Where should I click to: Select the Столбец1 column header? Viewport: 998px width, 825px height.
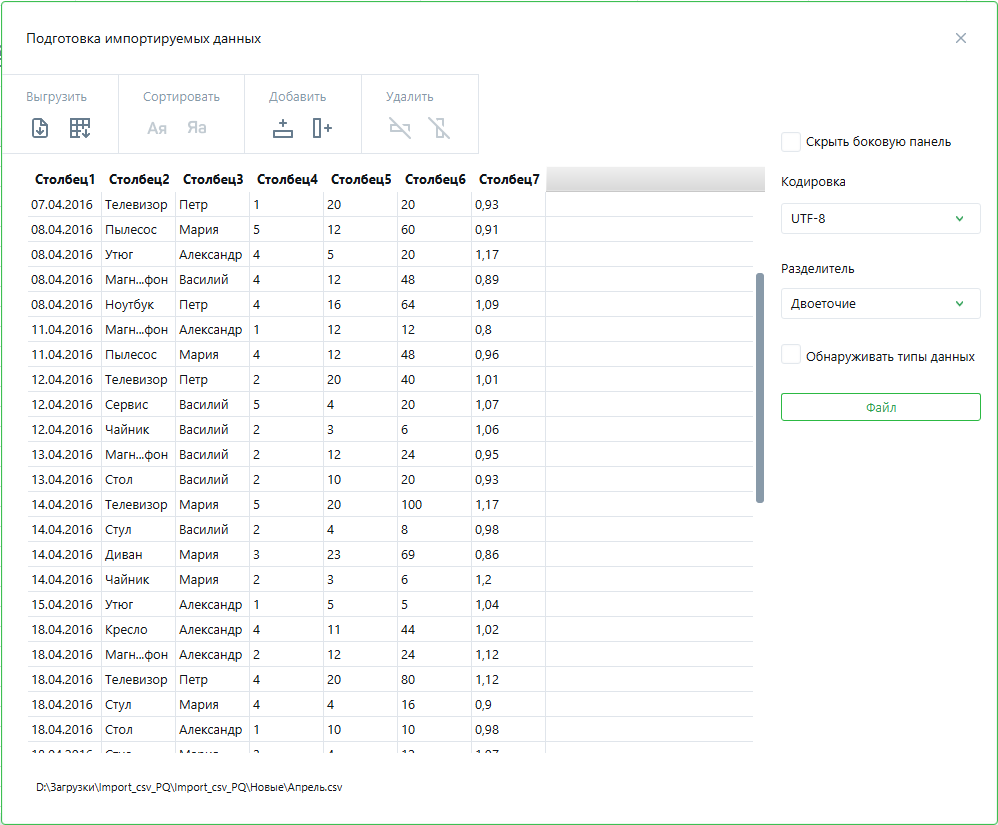point(65,180)
